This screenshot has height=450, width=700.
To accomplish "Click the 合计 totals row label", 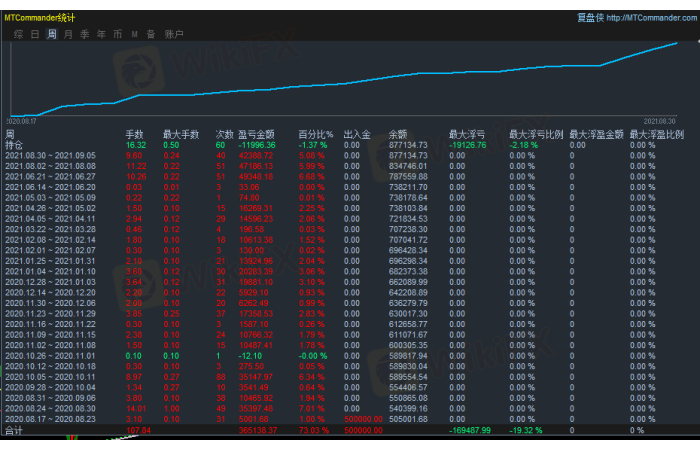I will [x=14, y=430].
